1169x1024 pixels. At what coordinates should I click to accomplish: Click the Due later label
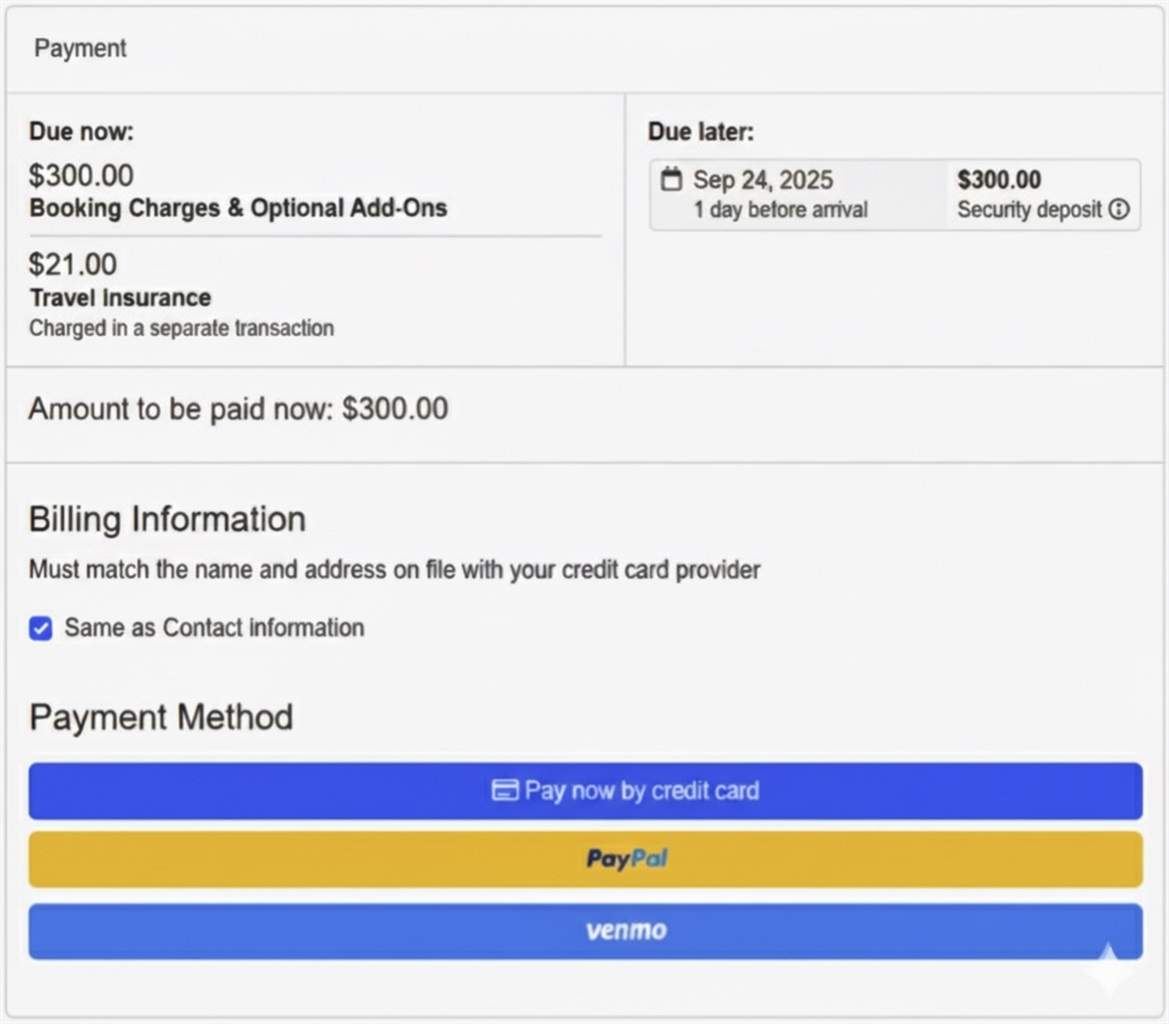[701, 132]
